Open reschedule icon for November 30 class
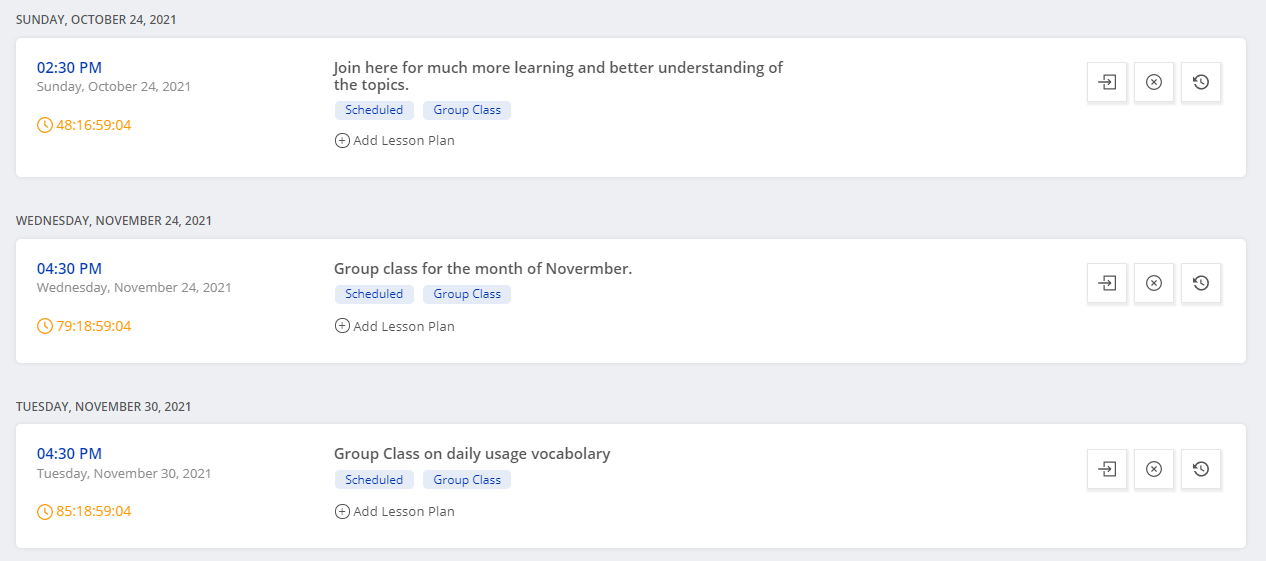This screenshot has width=1266, height=561. [1201, 468]
